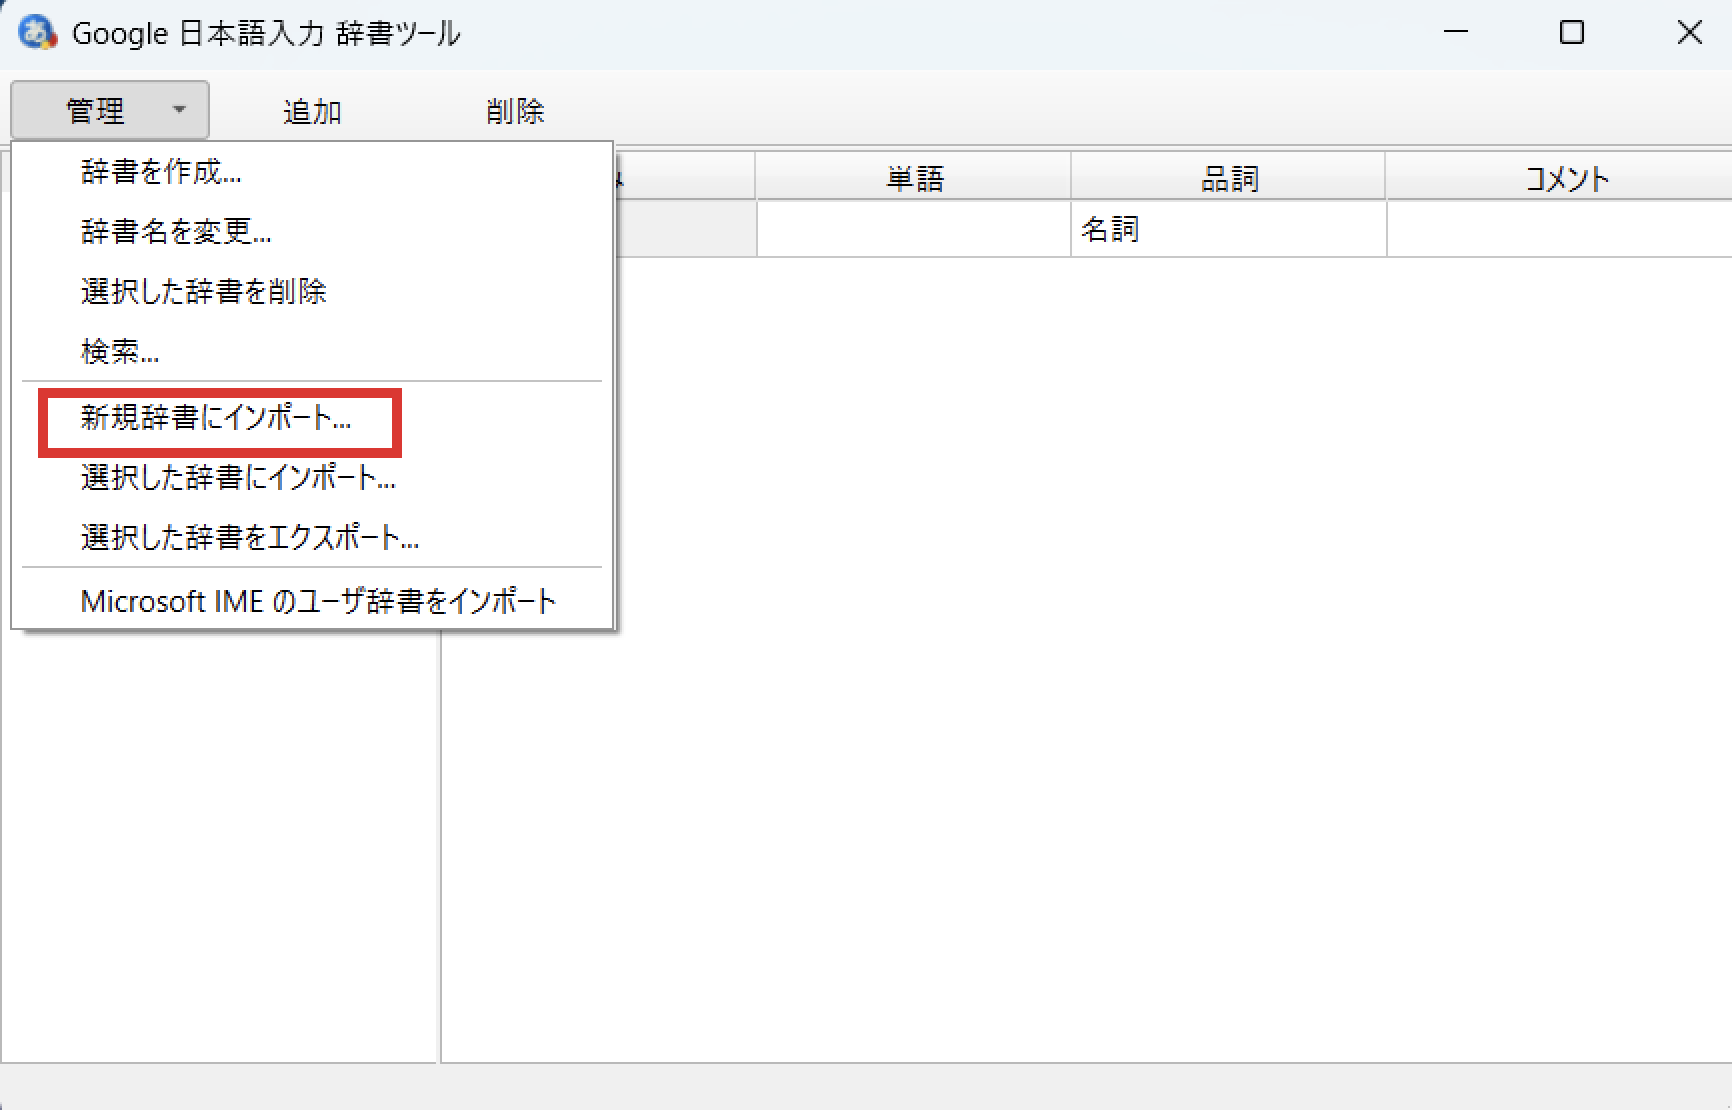Choose 辞書を作成... from the menu
The image size is (1732, 1110).
tap(313, 172)
